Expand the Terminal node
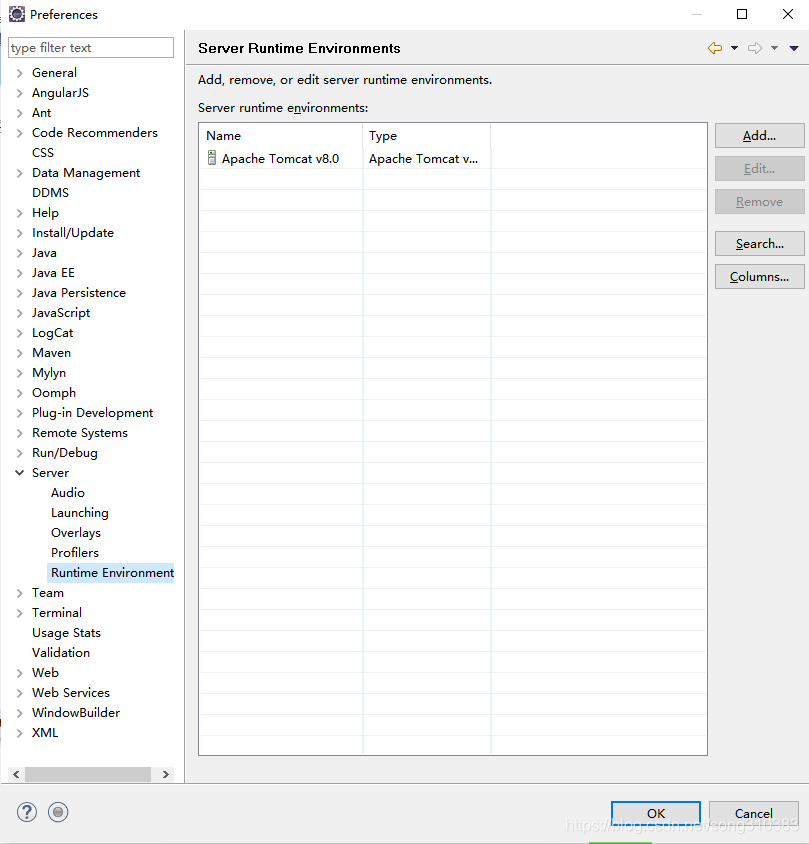The height and width of the screenshot is (844, 809). click(x=19, y=613)
